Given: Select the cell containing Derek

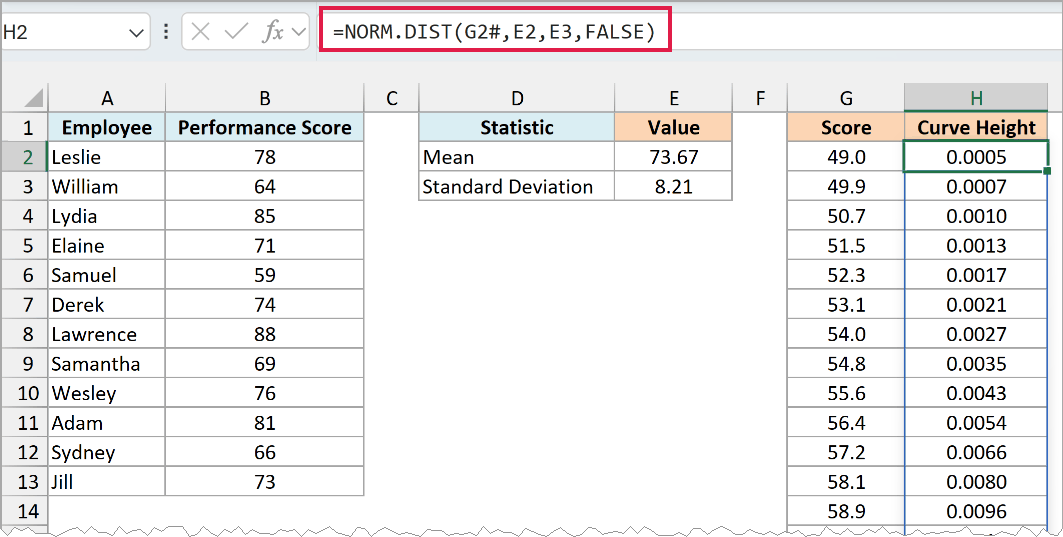Looking at the screenshot, I should [x=106, y=304].
